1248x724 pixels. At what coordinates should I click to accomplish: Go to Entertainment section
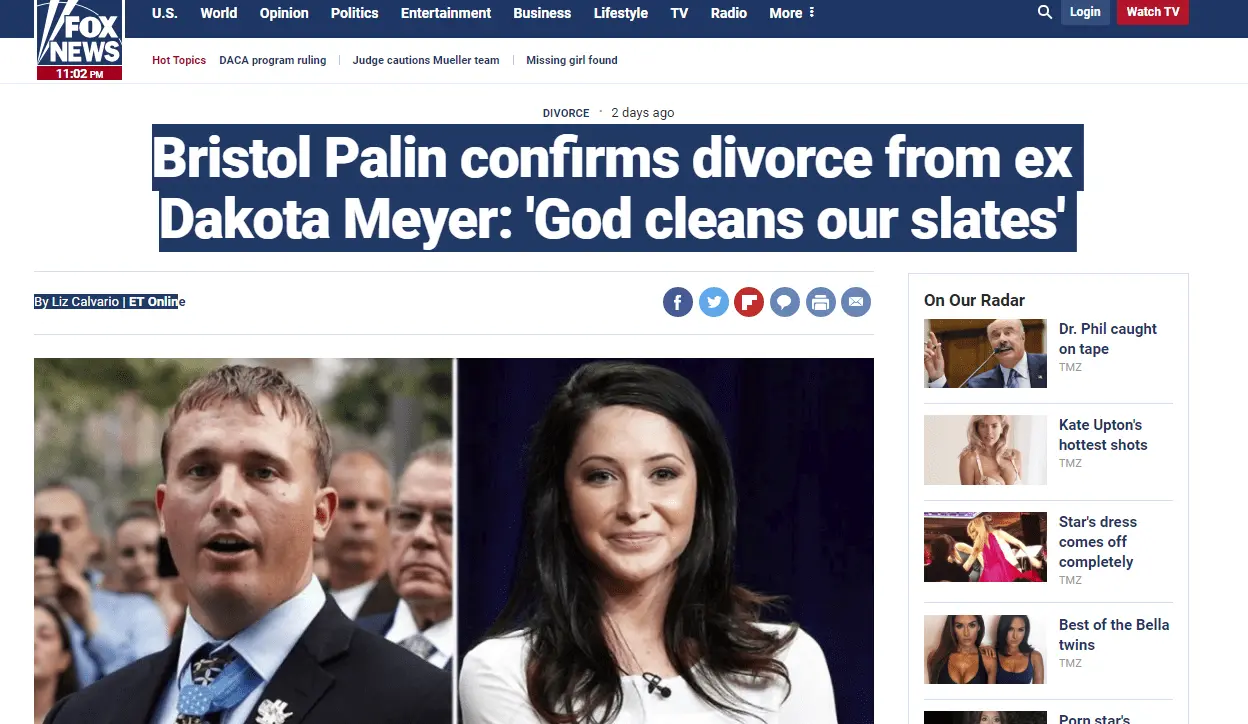[446, 13]
